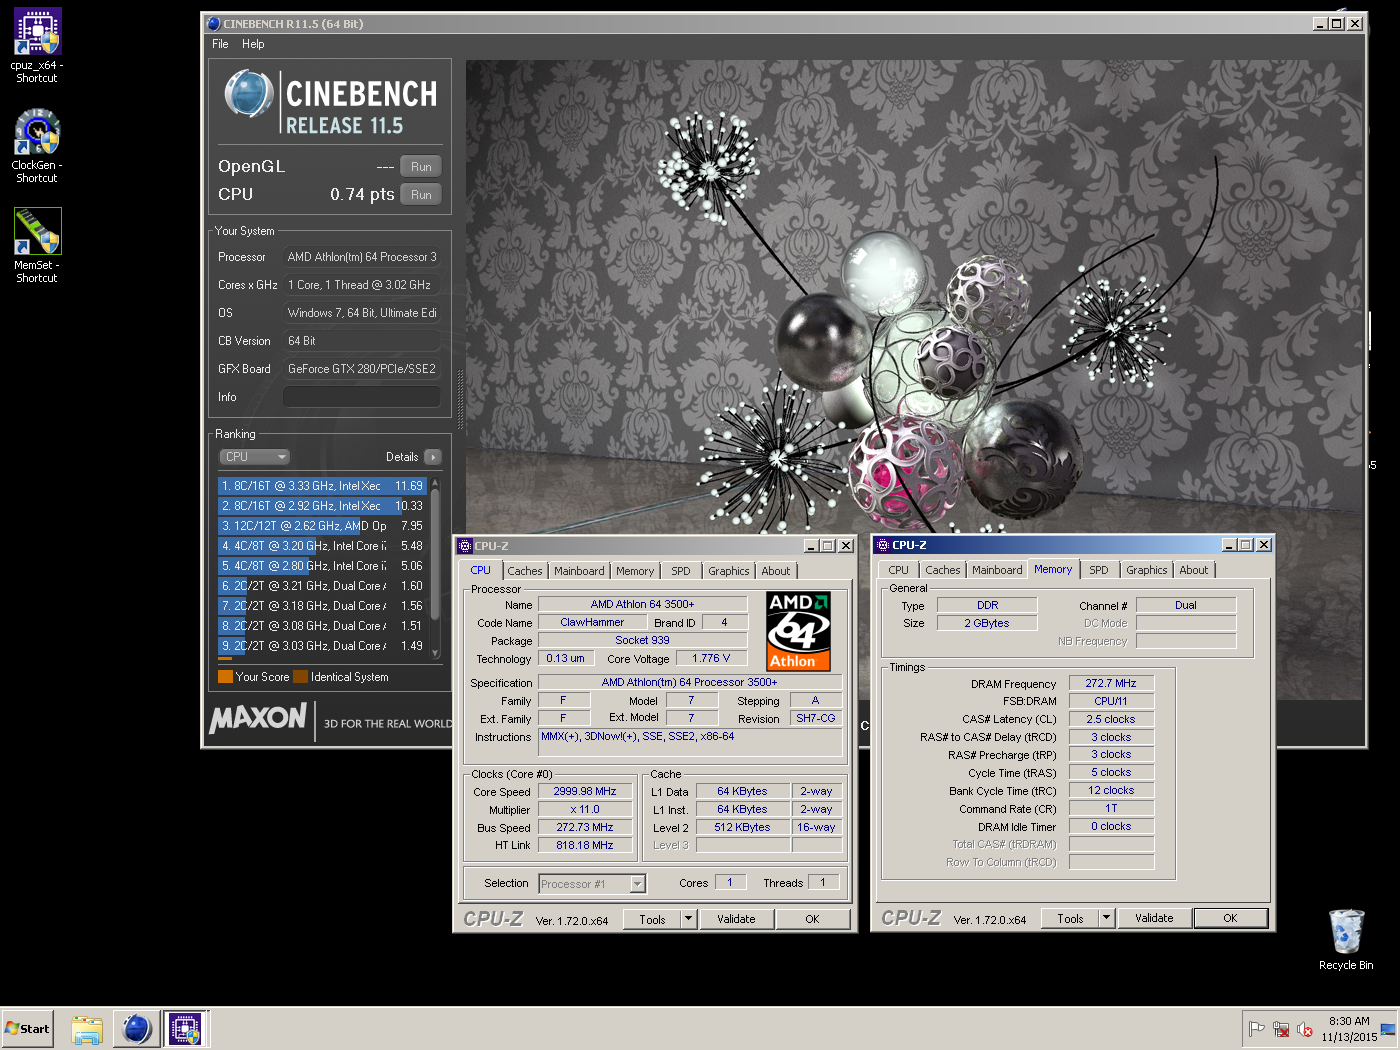Click the Cinebench title bar icon
The image size is (1400, 1050).
(x=213, y=23)
